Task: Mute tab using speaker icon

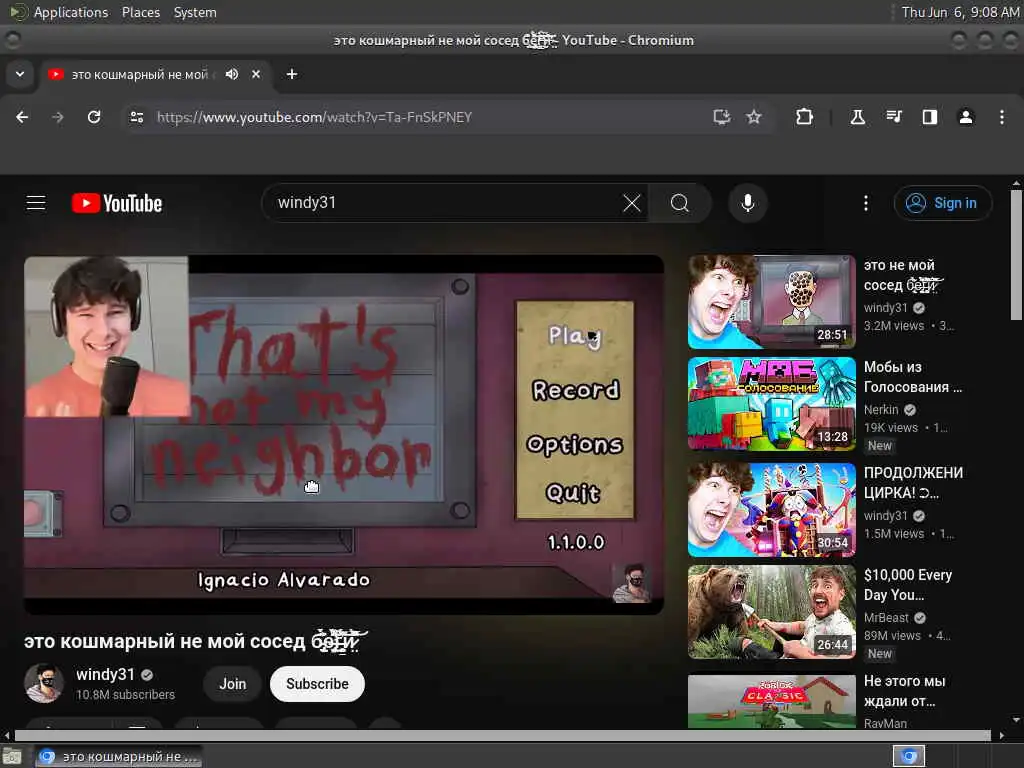Action: click(232, 74)
